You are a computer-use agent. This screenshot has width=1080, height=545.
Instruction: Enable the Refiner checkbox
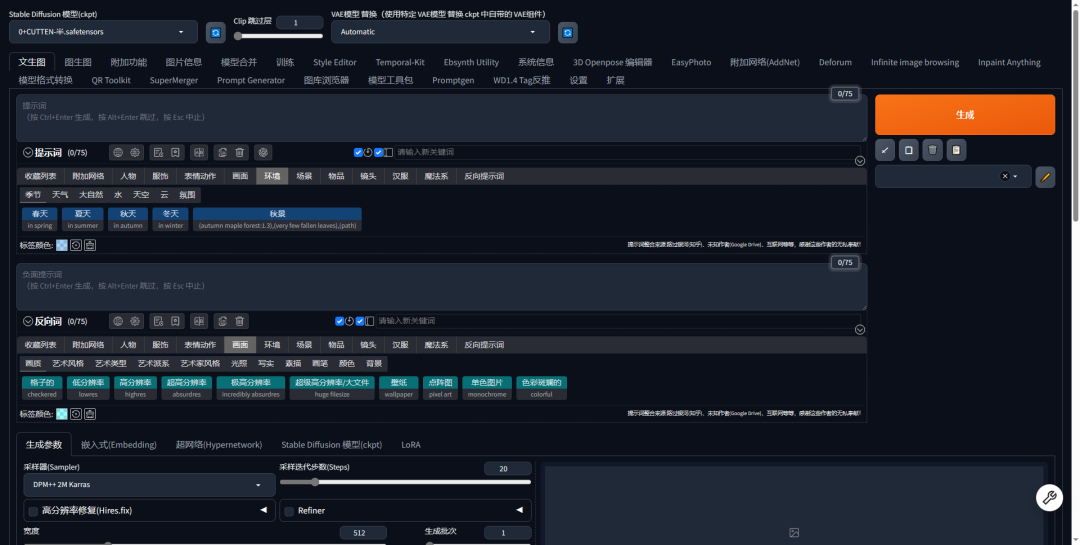tap(289, 511)
